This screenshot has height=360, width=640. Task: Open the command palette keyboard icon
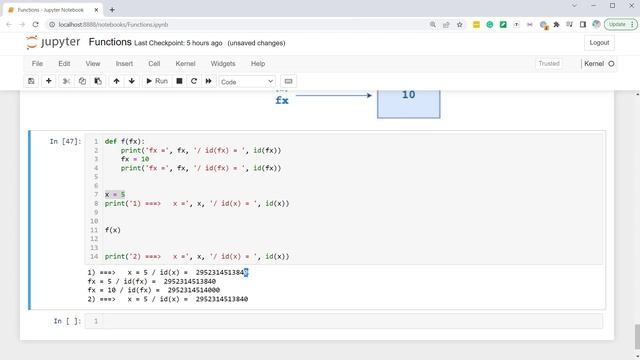[x=288, y=81]
